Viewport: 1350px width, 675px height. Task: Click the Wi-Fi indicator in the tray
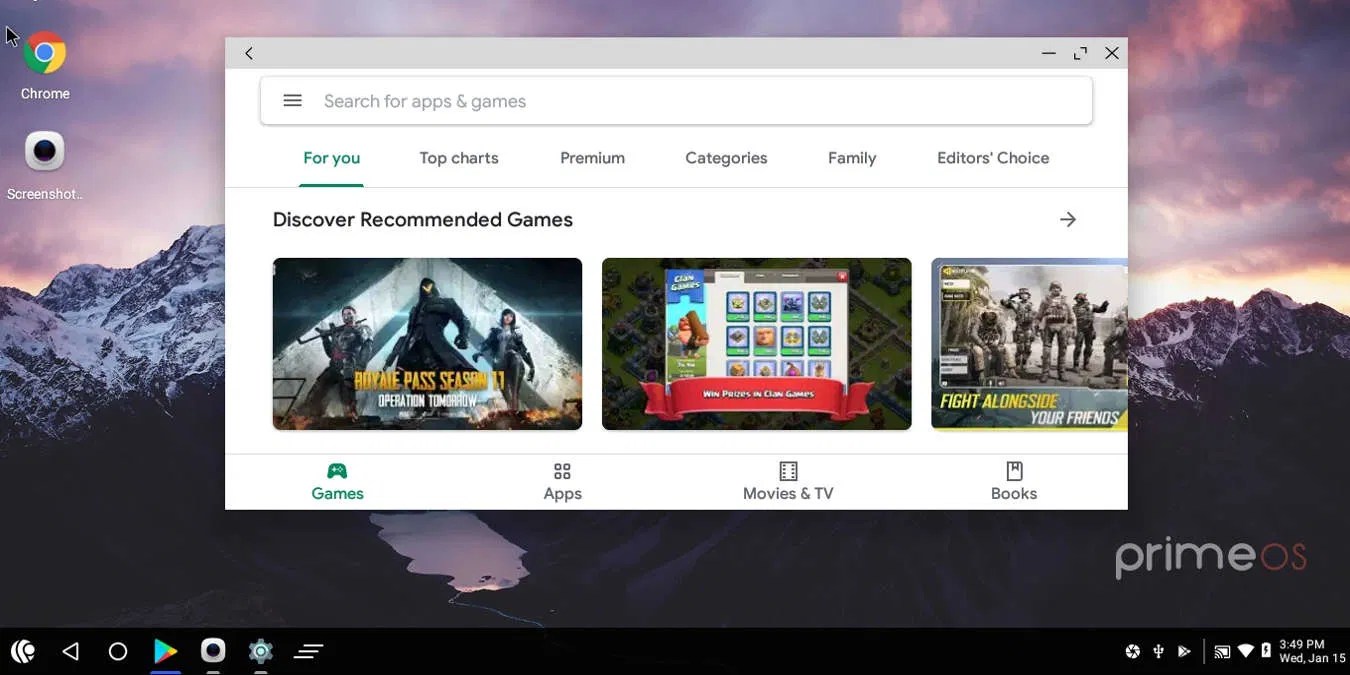[1245, 651]
